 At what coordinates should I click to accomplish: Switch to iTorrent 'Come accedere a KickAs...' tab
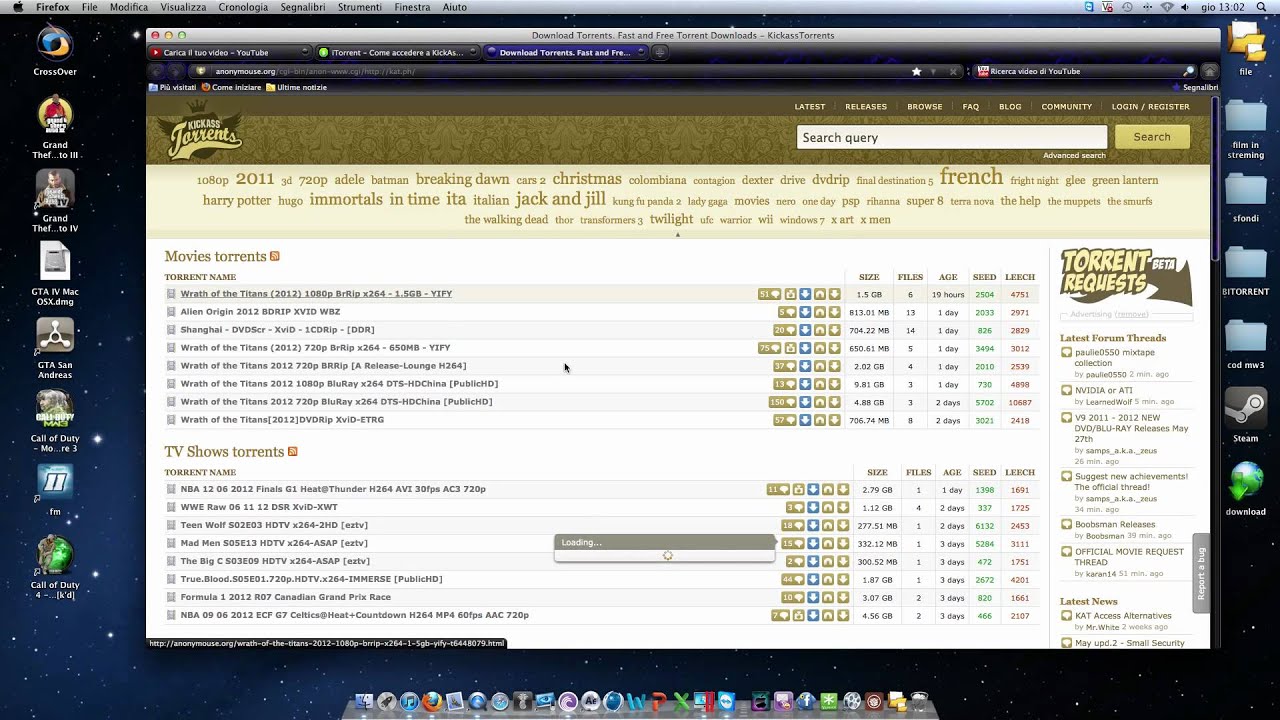(x=397, y=53)
